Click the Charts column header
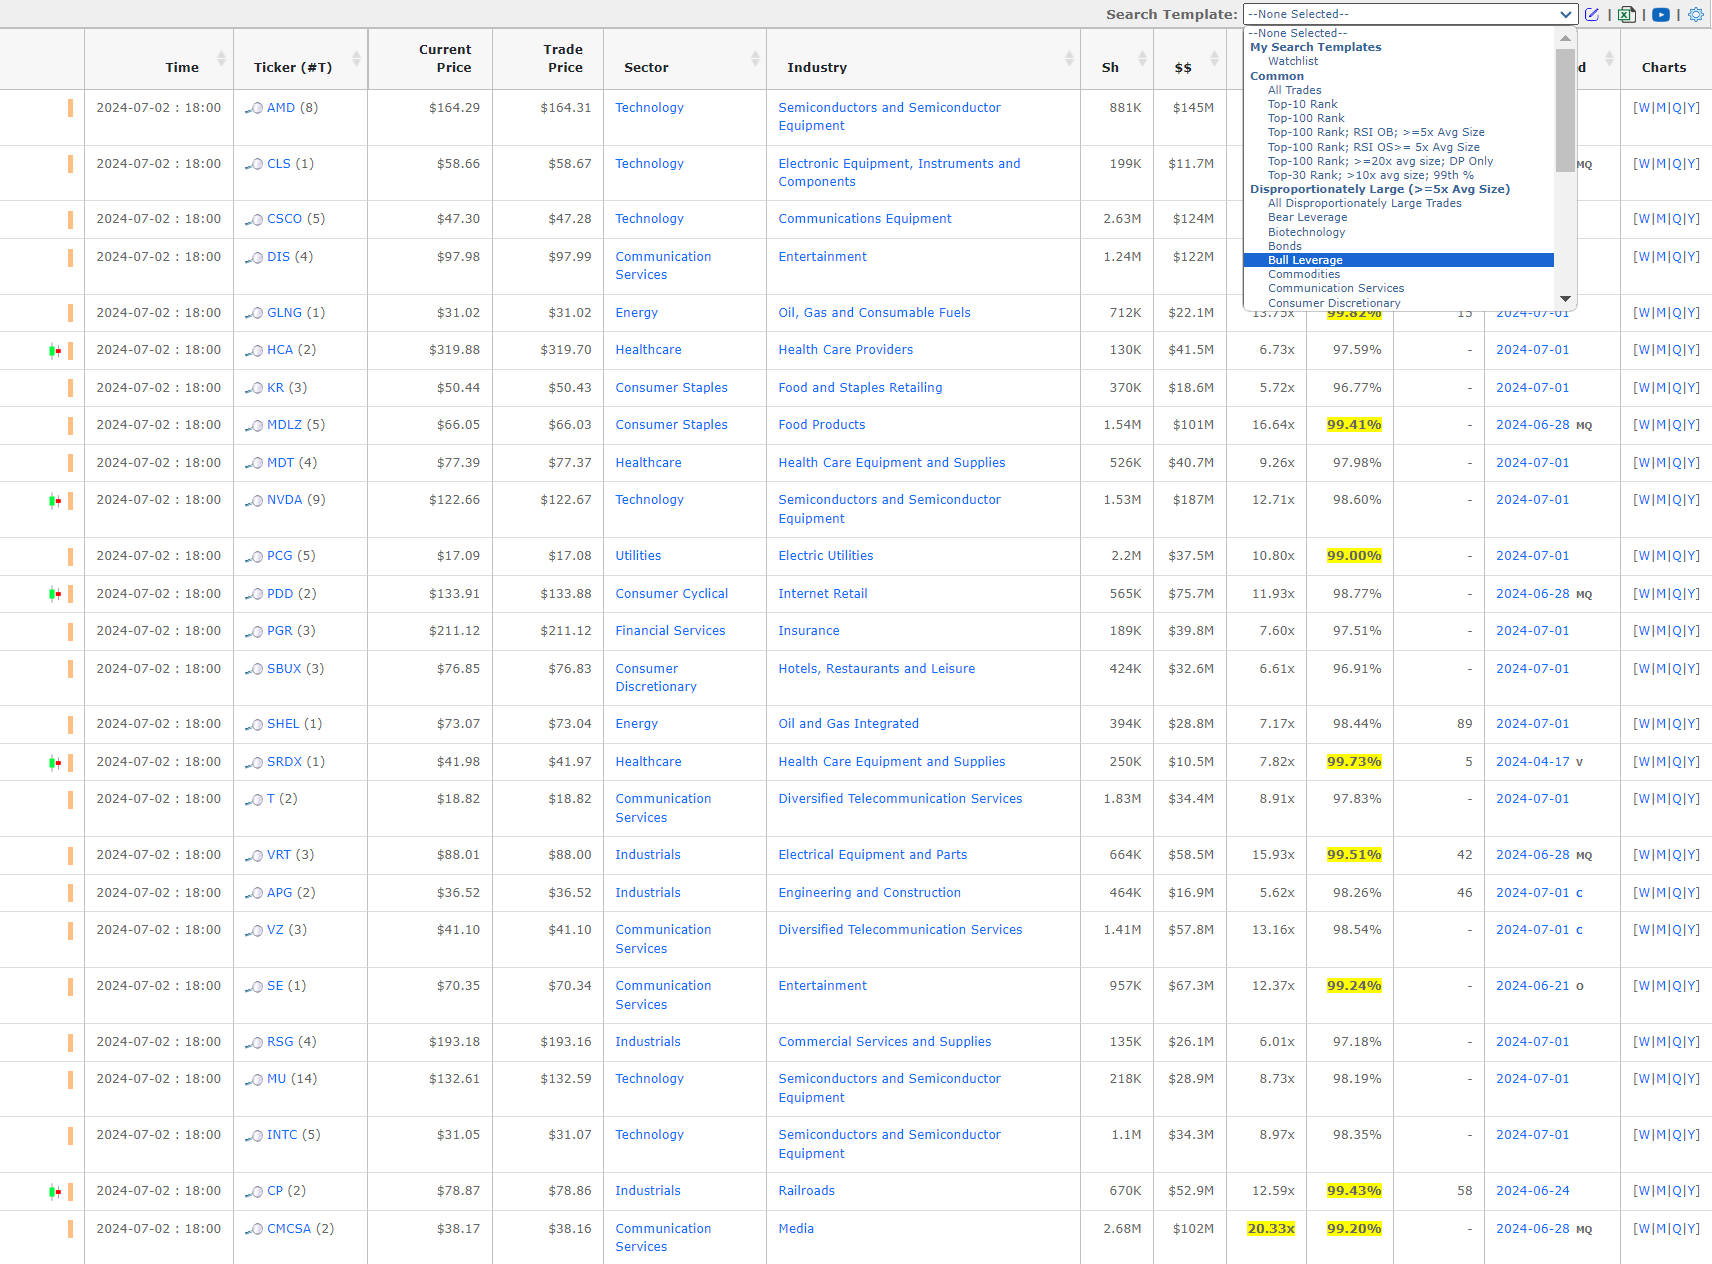The image size is (1712, 1264). pyautogui.click(x=1664, y=68)
